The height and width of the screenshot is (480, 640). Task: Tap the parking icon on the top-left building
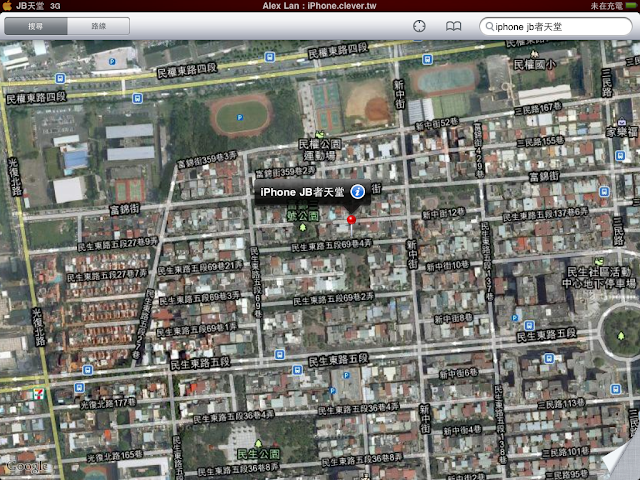coord(112,62)
